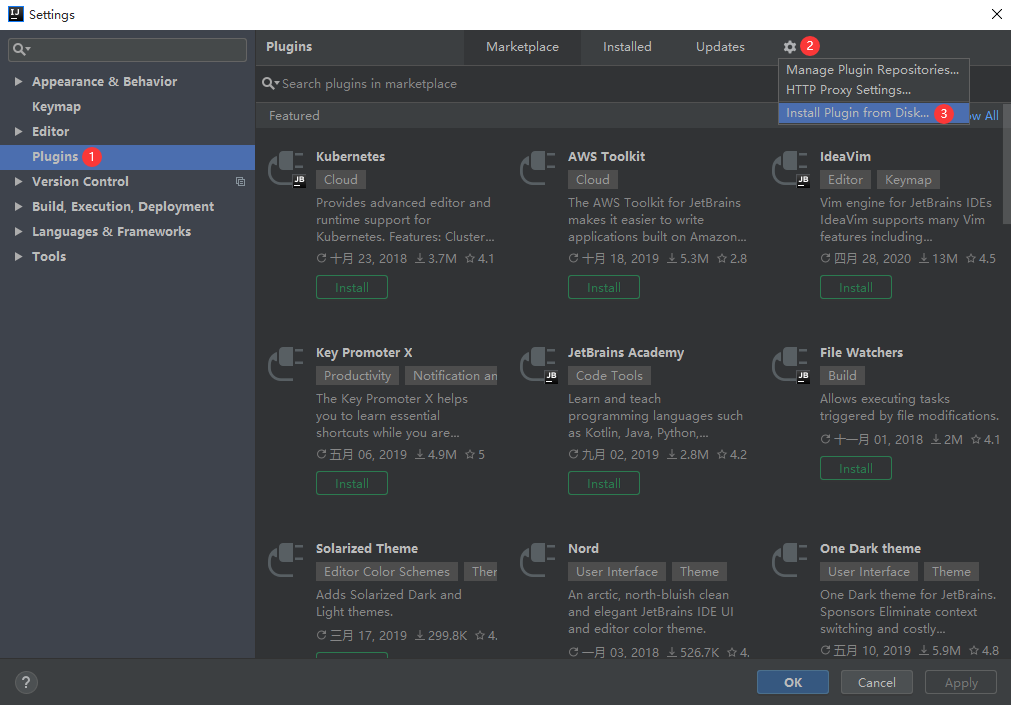1011x705 pixels.
Task: Click the Search plugins in marketplace field
Action: coord(516,84)
